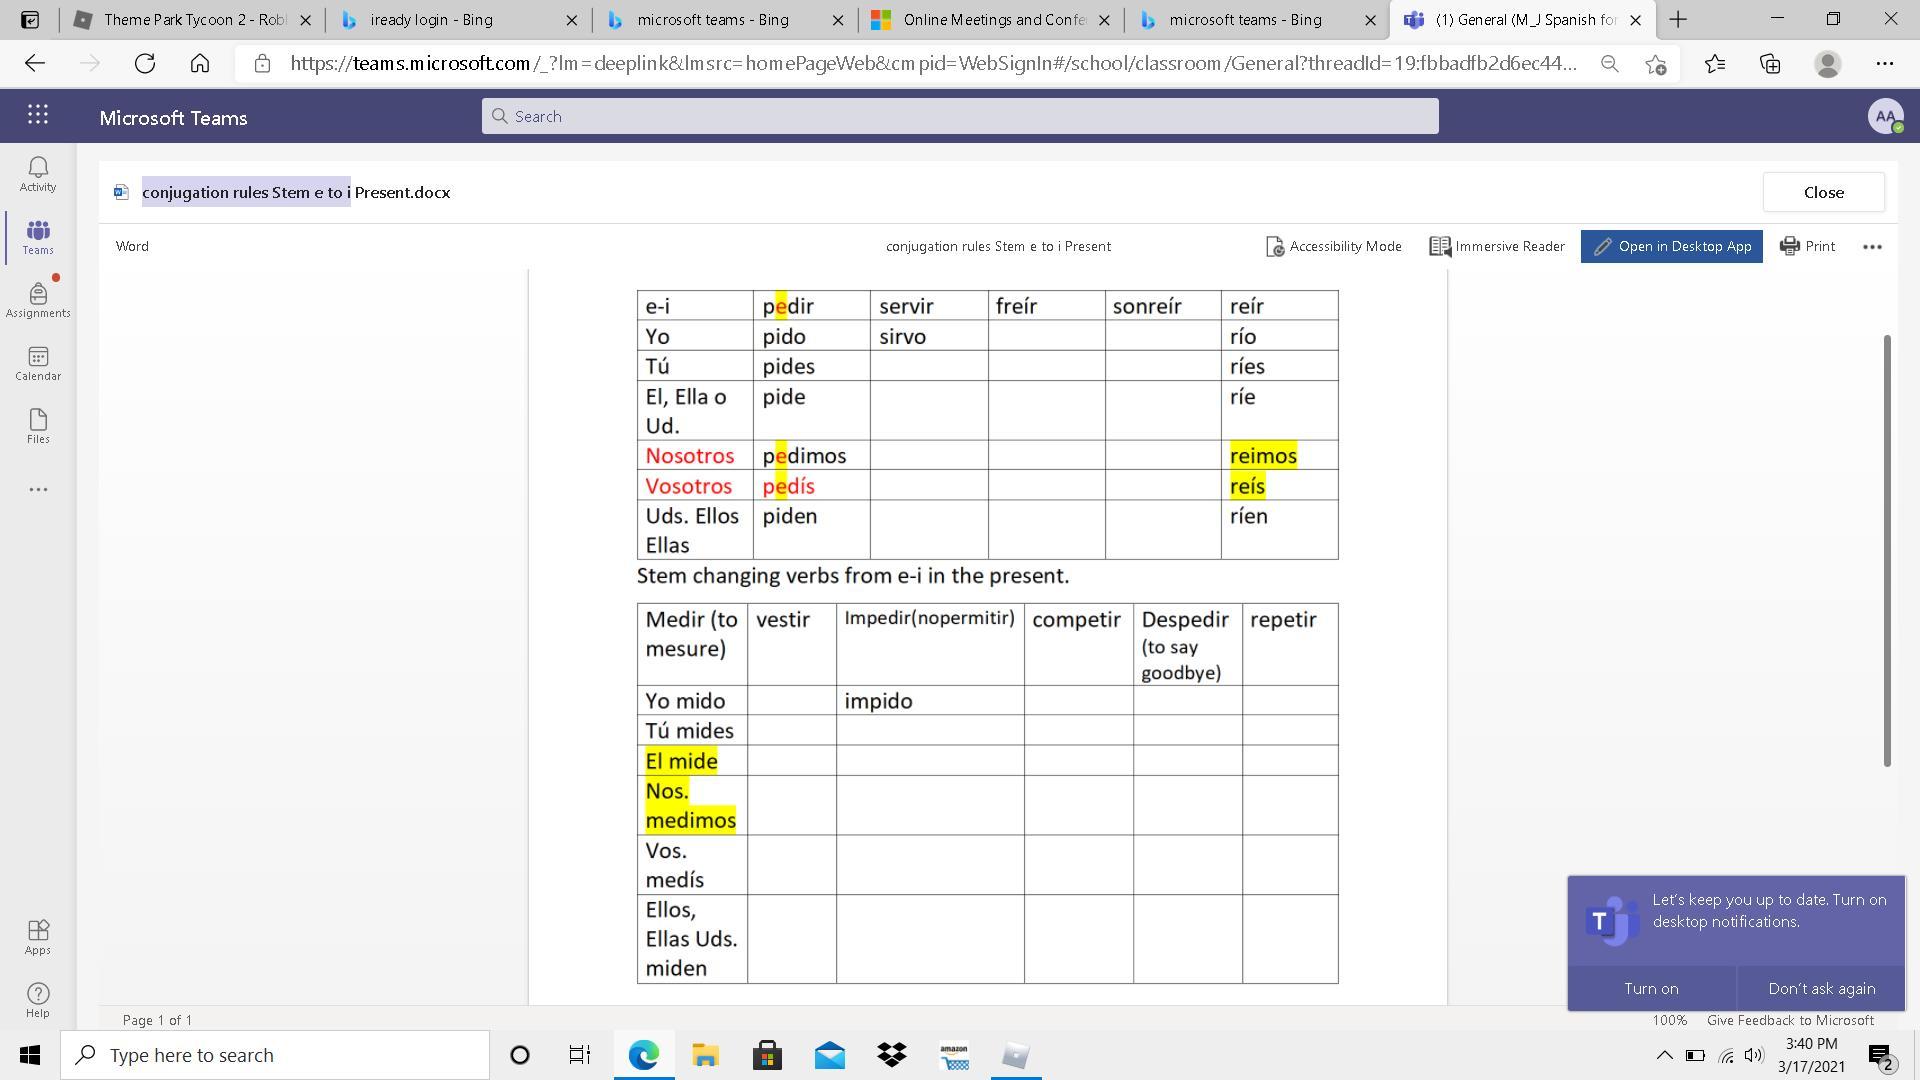Click the document vertical scrollbar
The image size is (1920, 1080).
[1887, 550]
